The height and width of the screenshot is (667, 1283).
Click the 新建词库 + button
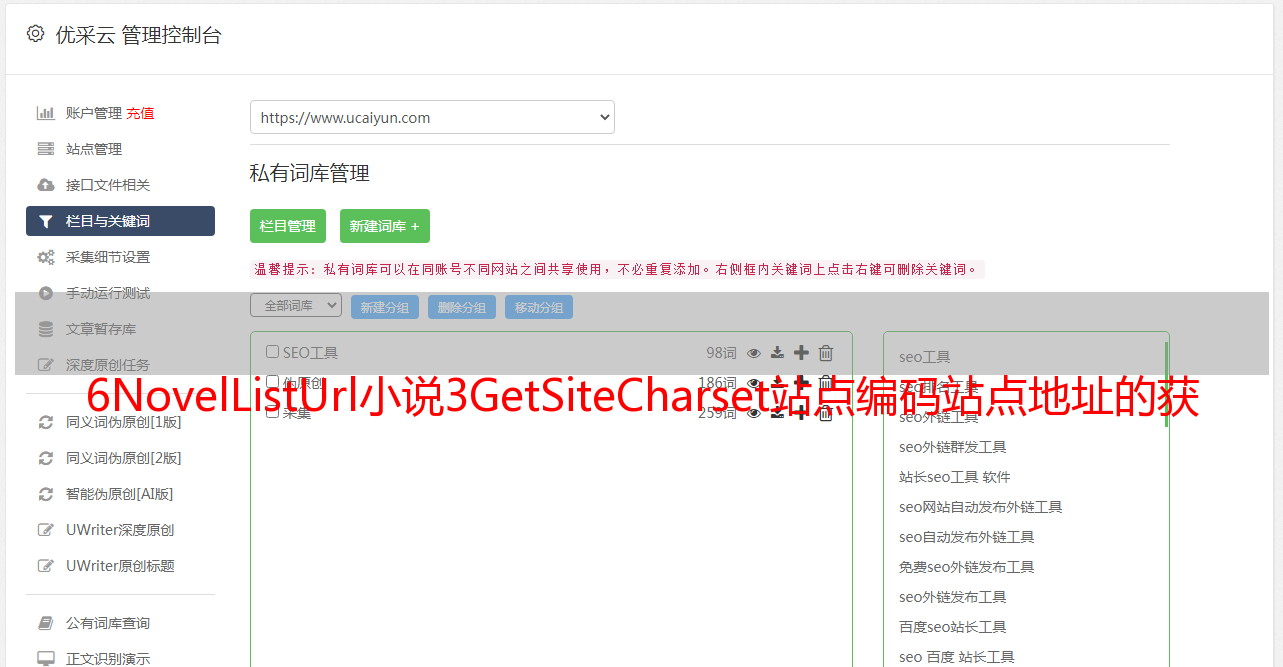pos(385,226)
